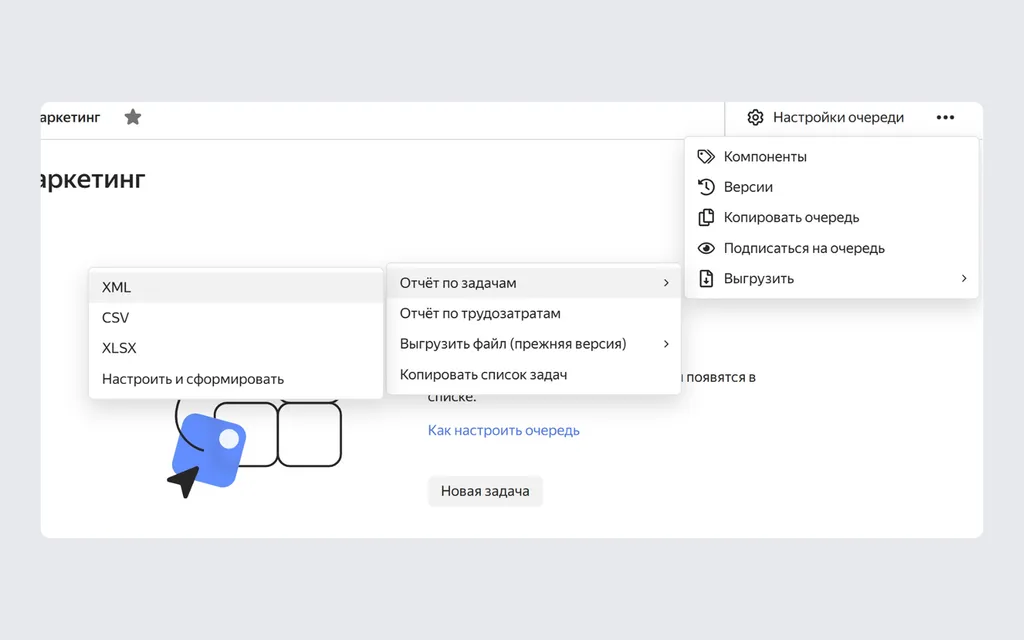The image size is (1024, 640).
Task: Click the Выгрузить file download icon
Action: (x=706, y=279)
